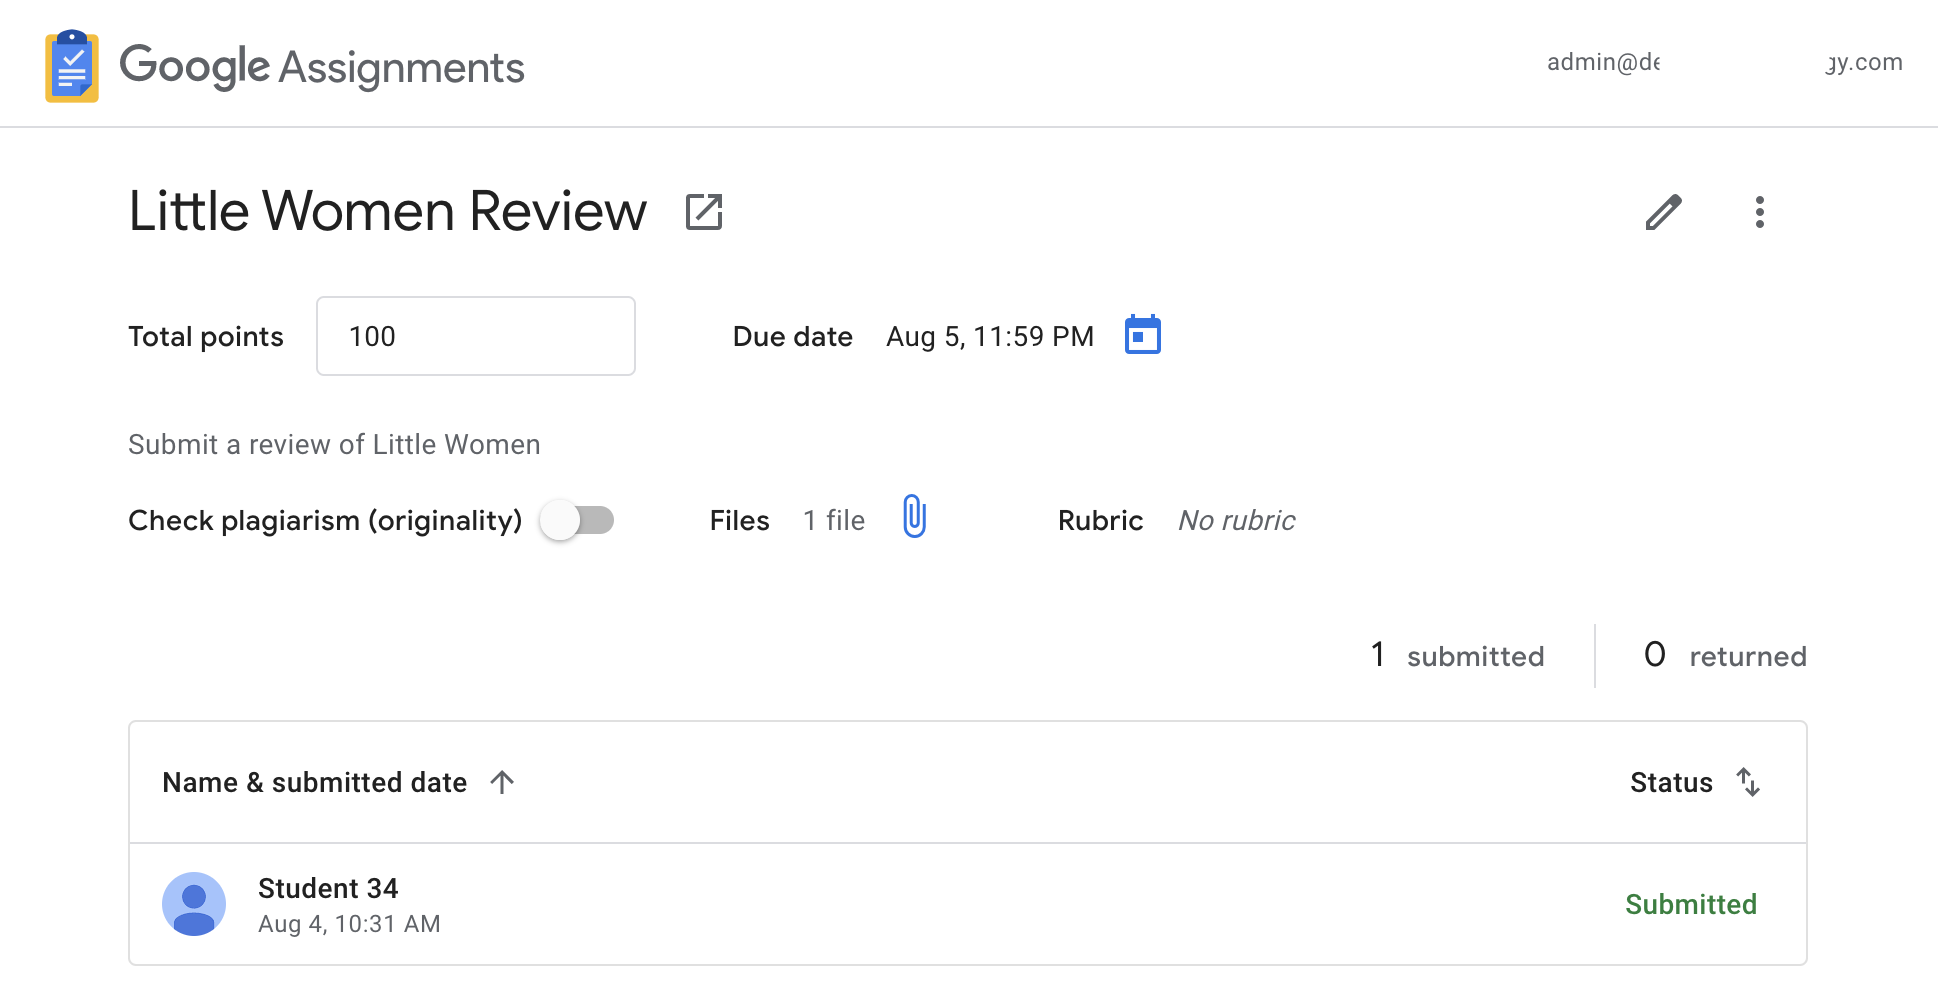
Task: Open the assignment in a new window
Action: [703, 211]
